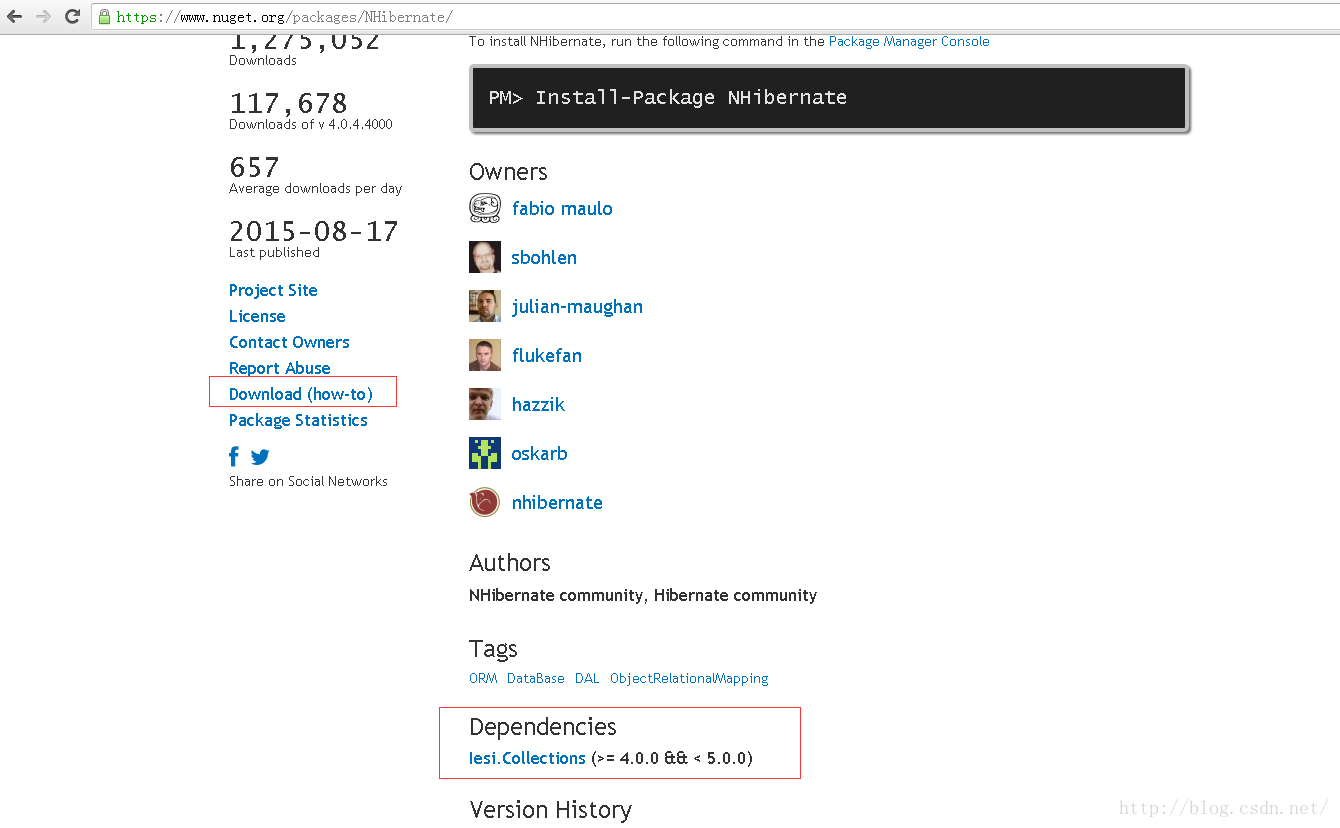Open owner profile oskarb
The height and width of the screenshot is (828, 1340).
click(540, 454)
